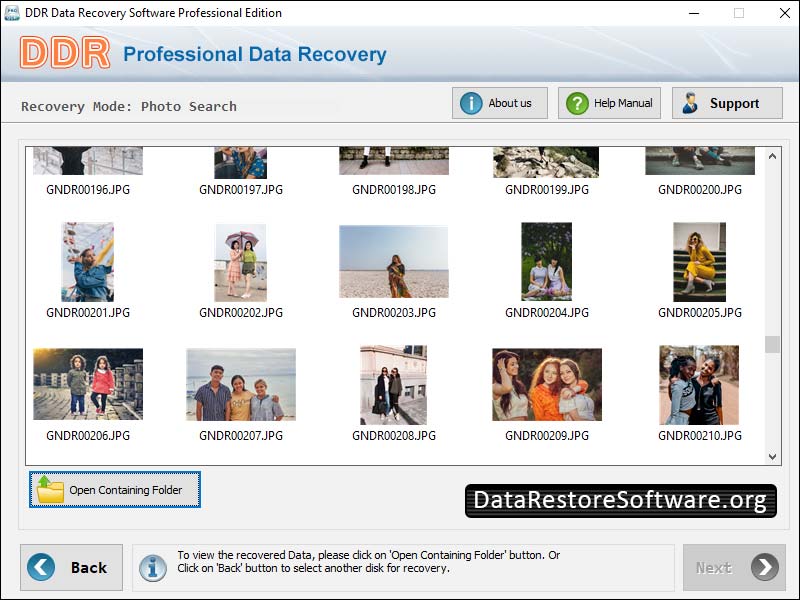Click the app icon in the title bar
Screen dimensions: 800x600
click(11, 13)
